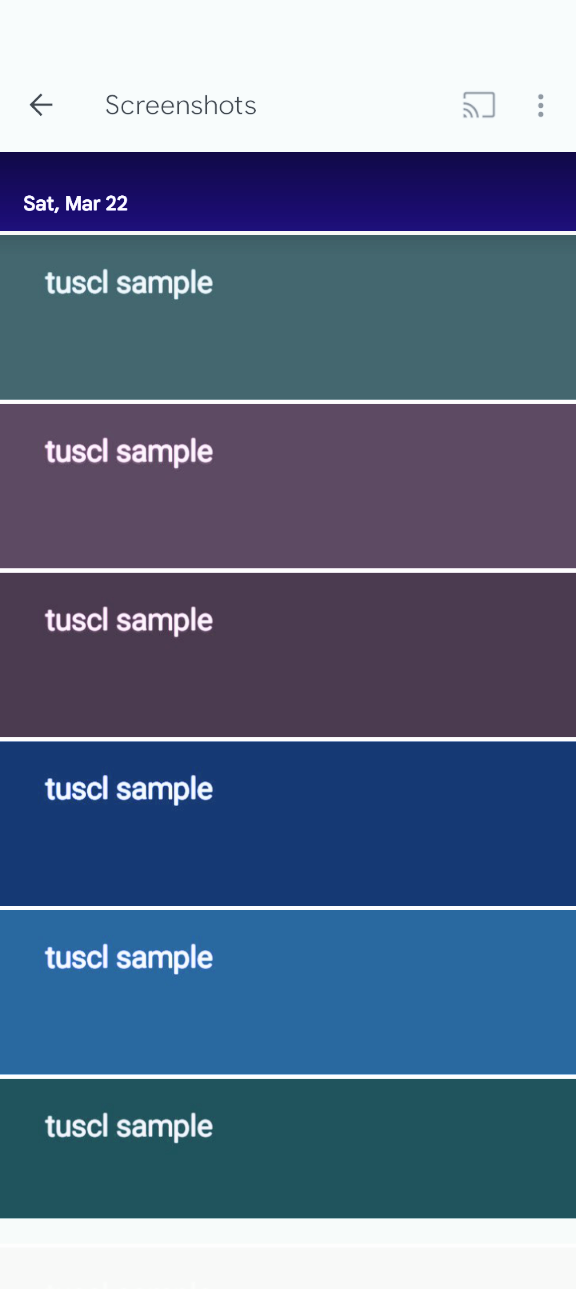The image size is (576, 1289).
Task: Open the dark teal bottom screenshot
Action: [288, 1148]
